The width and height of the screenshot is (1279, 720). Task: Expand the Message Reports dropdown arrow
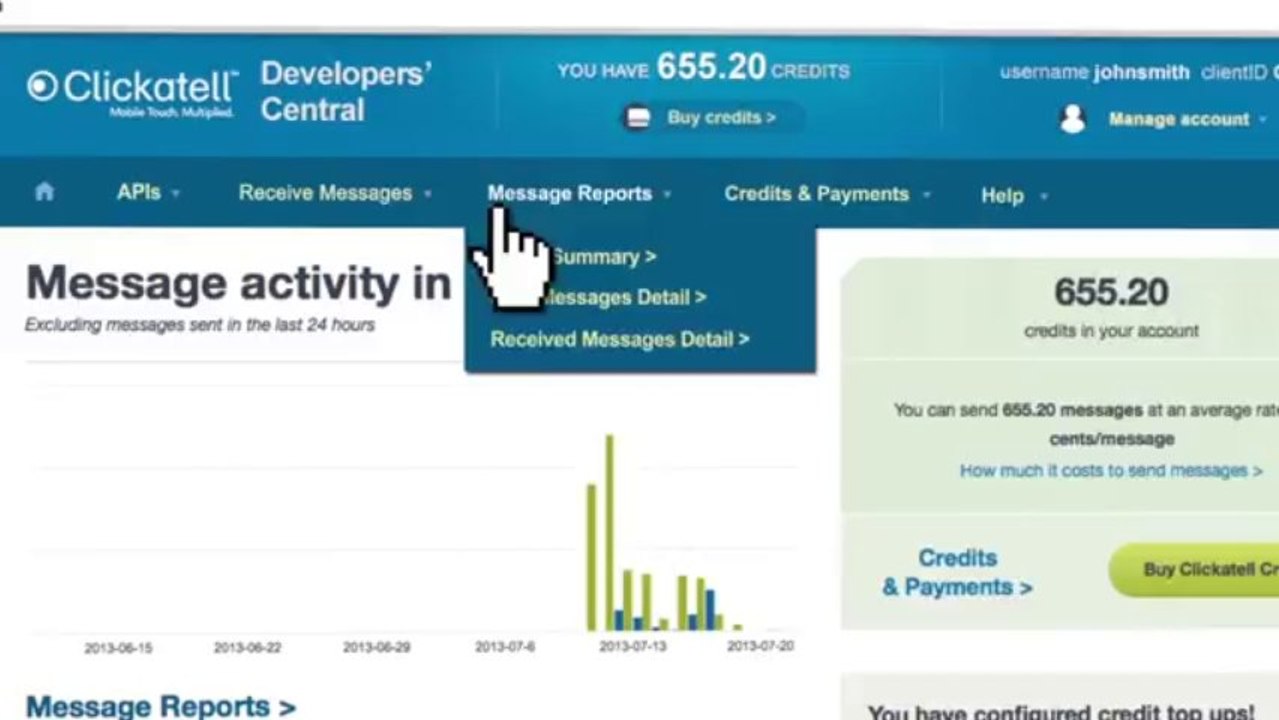coord(667,195)
